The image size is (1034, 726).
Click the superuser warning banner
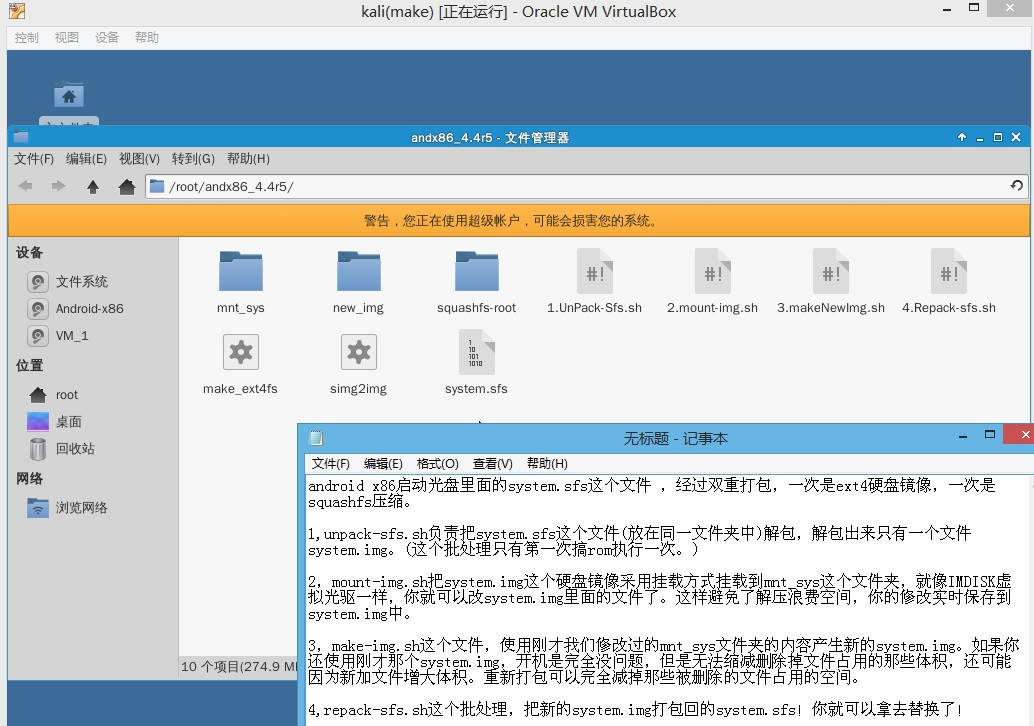click(519, 220)
